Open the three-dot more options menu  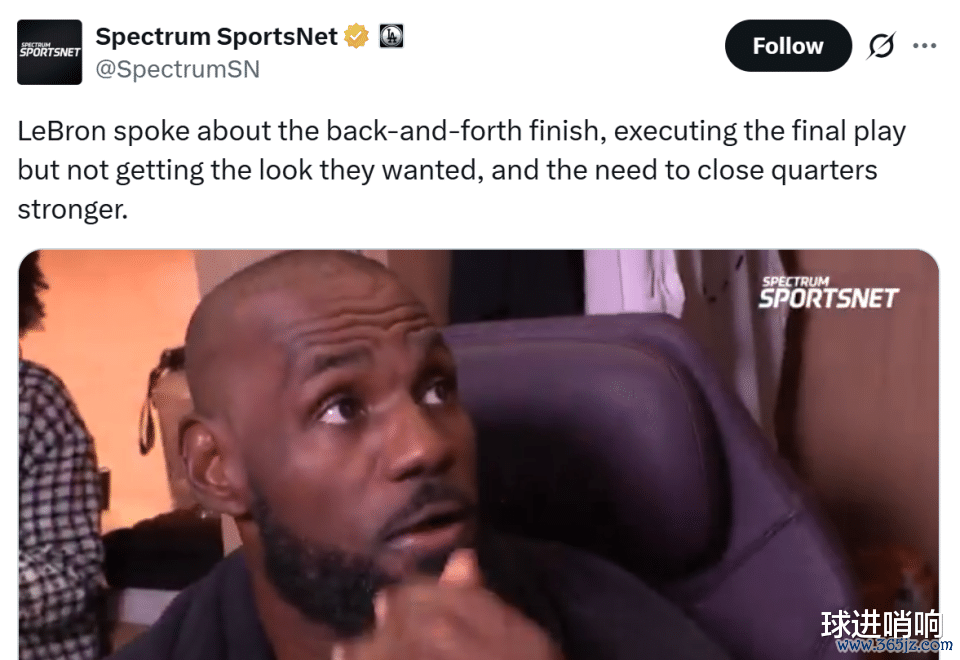(x=924, y=46)
